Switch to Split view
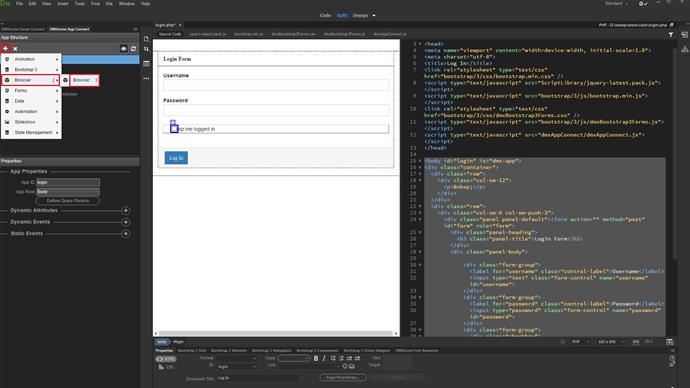Image resolution: width=690 pixels, height=388 pixels. (x=342, y=15)
